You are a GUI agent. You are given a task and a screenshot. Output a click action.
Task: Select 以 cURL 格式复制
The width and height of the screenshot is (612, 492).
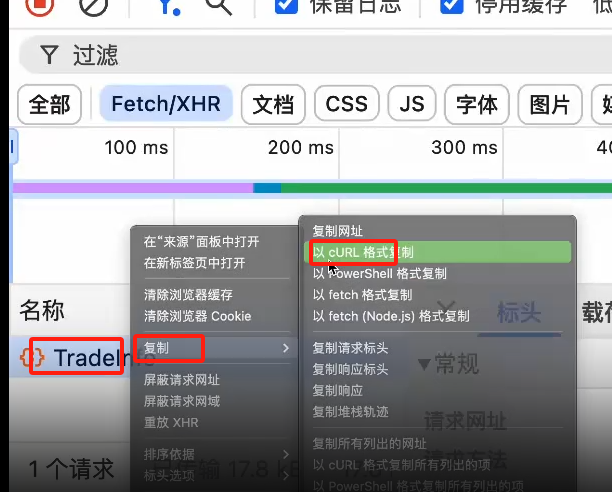(x=437, y=252)
